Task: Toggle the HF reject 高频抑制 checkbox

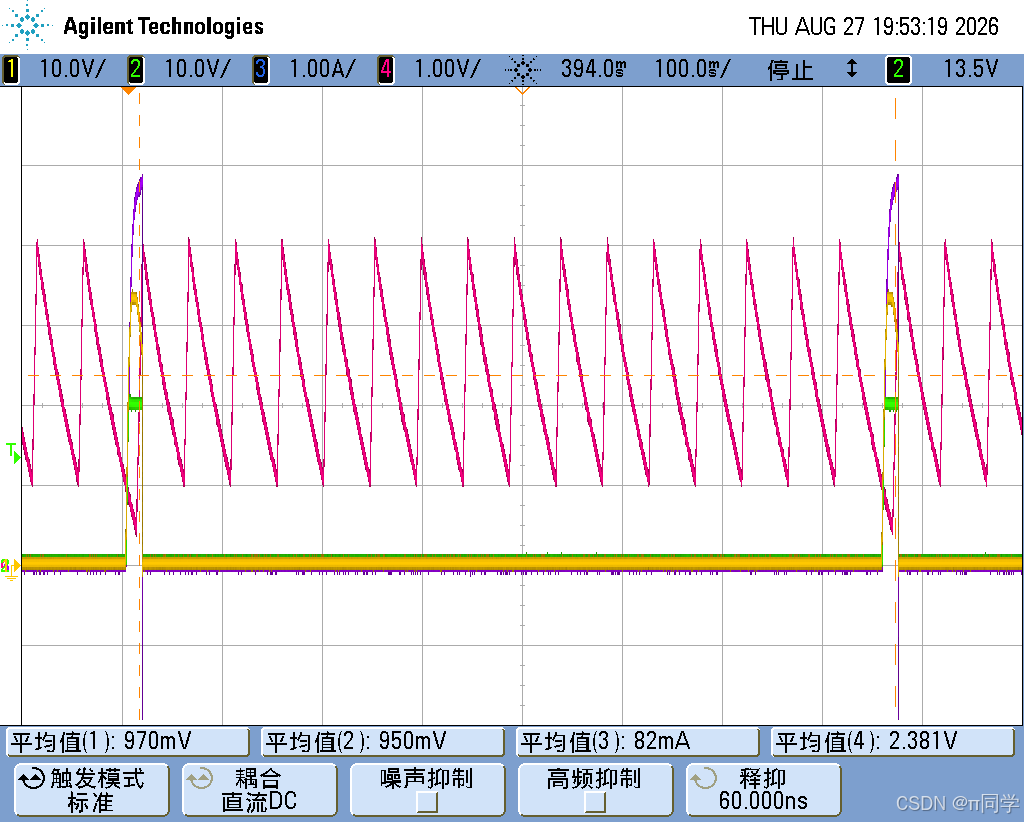Action: (x=594, y=801)
